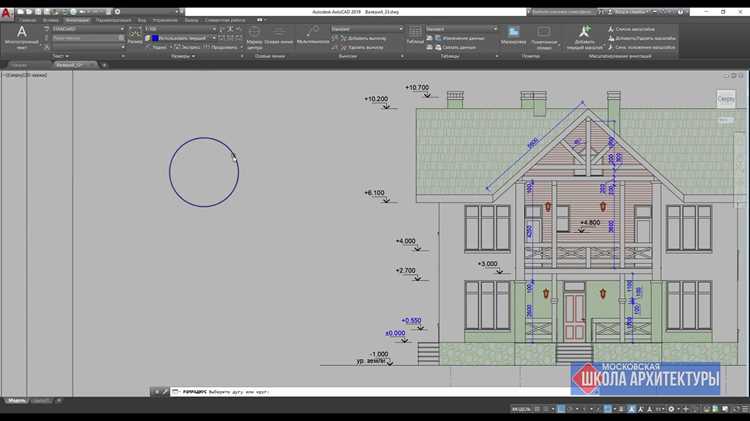This screenshot has height=421, width=750.
Task: Click the annotation monitor plus icon in status bar
Action: coord(685,409)
